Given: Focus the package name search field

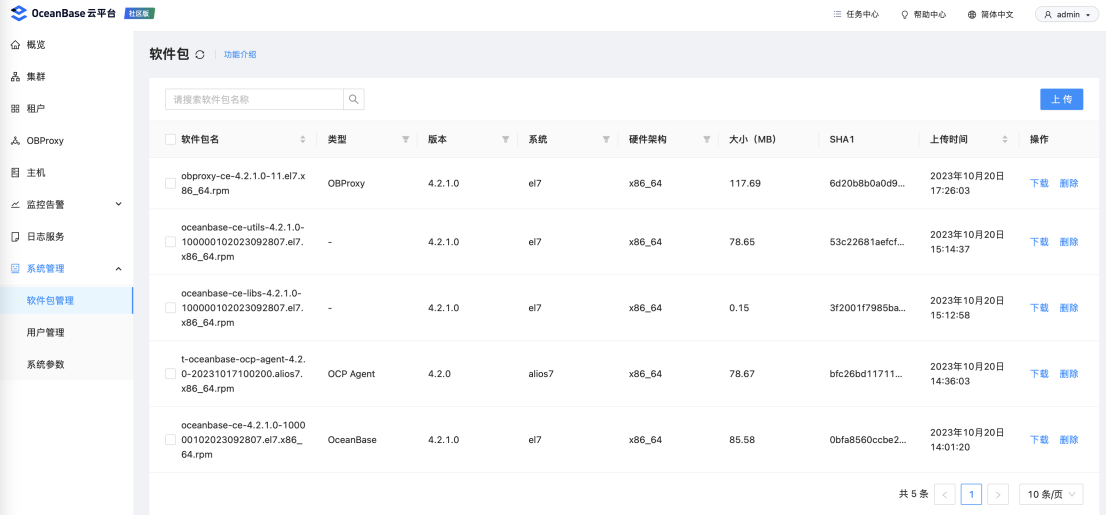Looking at the screenshot, I should tap(254, 99).
